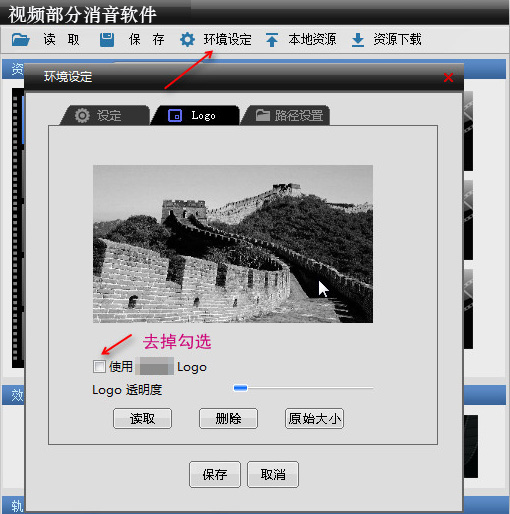Click the Logo 透明度 slider handle

click(x=240, y=388)
